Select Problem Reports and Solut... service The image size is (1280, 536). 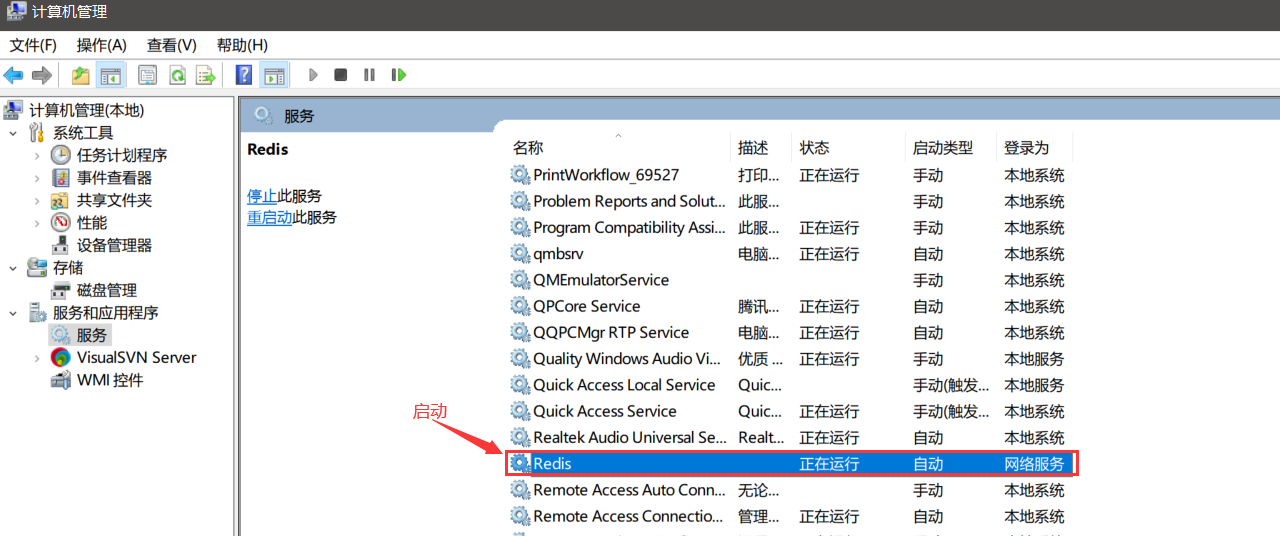(790, 201)
